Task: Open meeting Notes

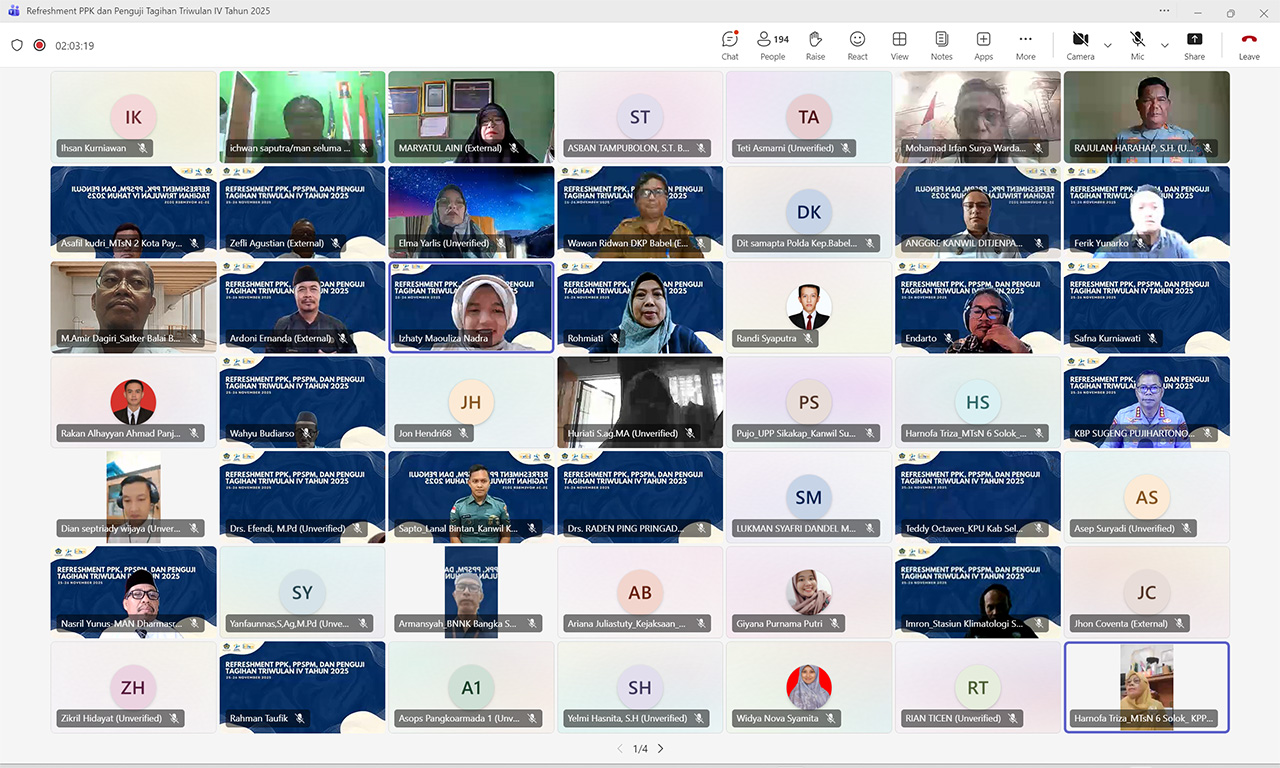Action: pos(941,44)
